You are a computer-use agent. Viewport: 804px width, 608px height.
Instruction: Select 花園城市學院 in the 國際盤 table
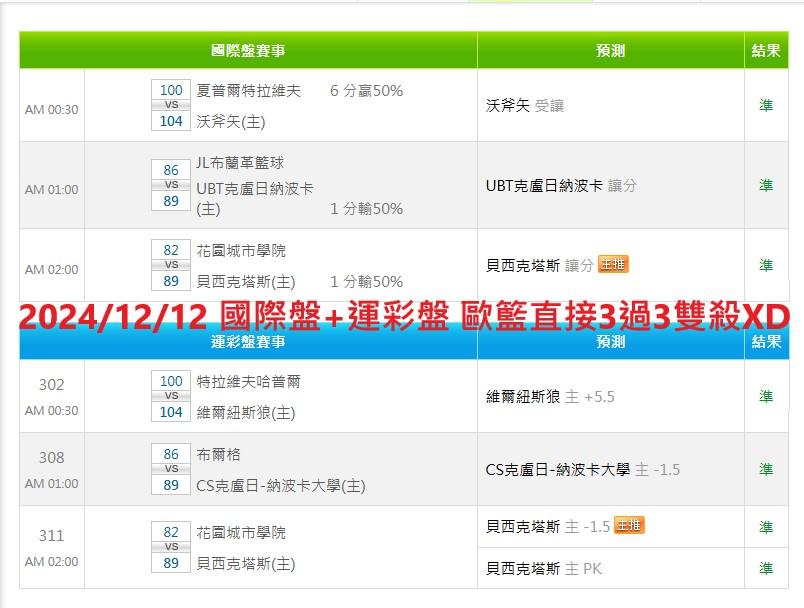point(241,251)
